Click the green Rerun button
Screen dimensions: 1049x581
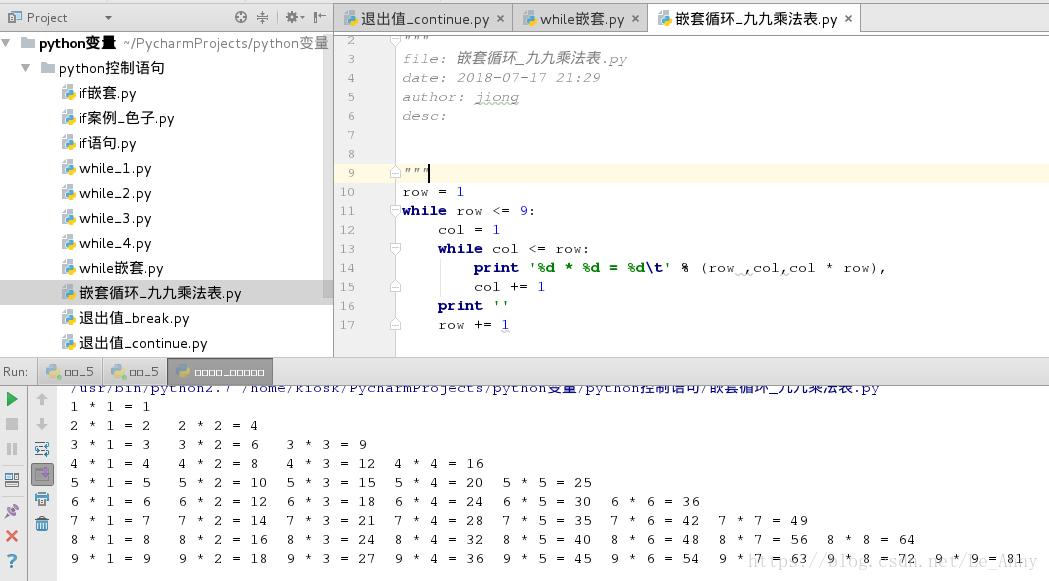click(x=12, y=400)
